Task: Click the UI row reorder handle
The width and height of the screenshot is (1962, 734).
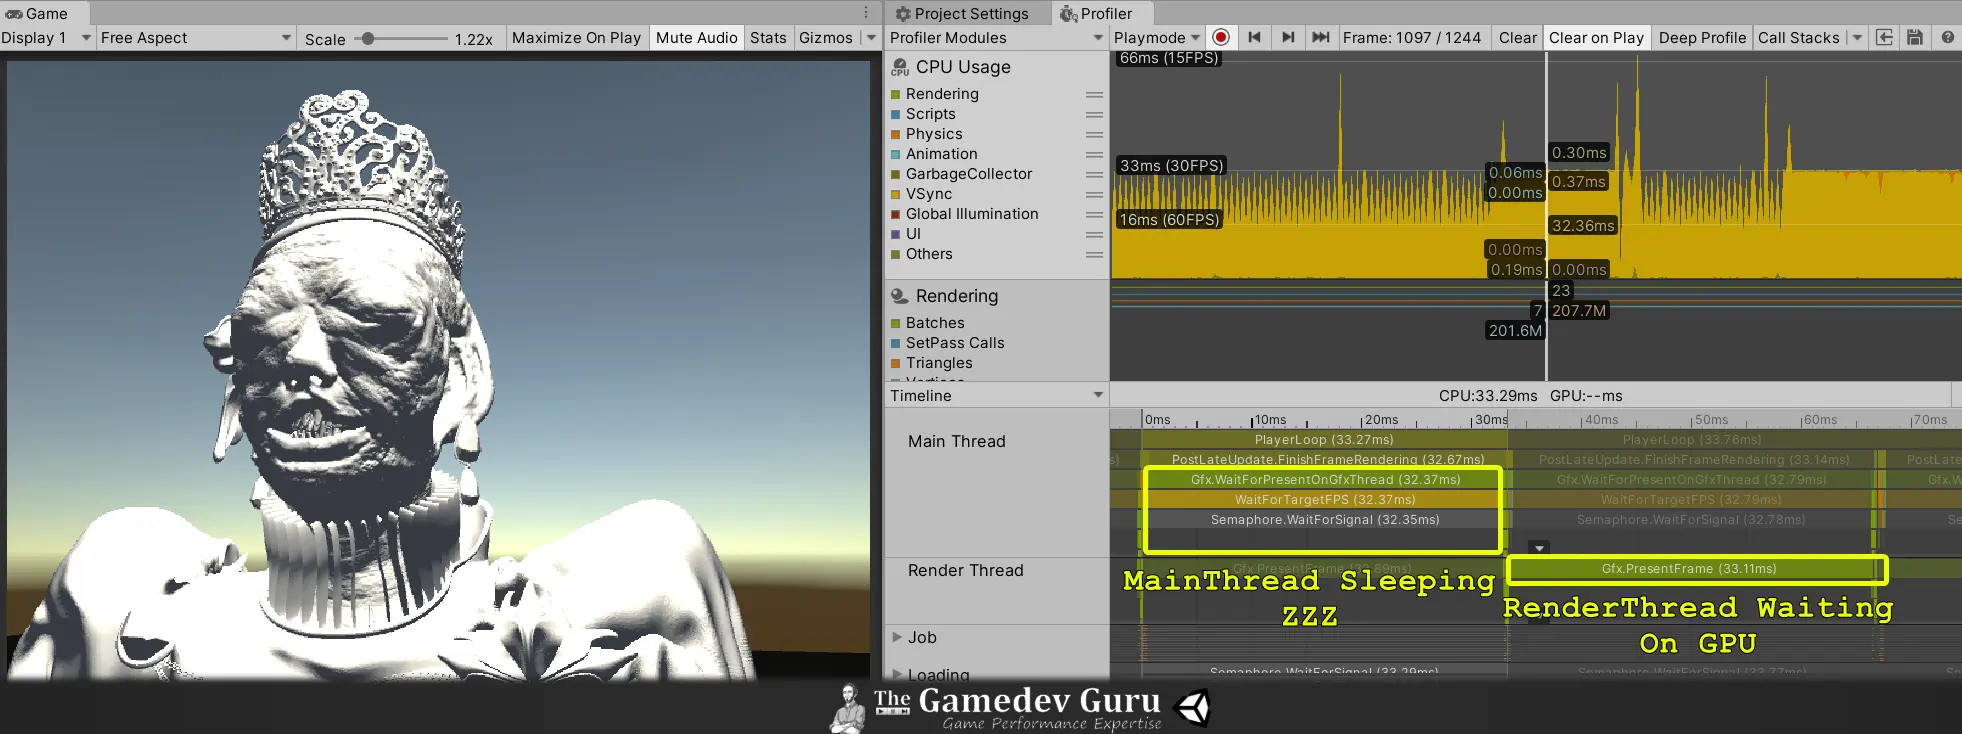Action: [x=1094, y=234]
